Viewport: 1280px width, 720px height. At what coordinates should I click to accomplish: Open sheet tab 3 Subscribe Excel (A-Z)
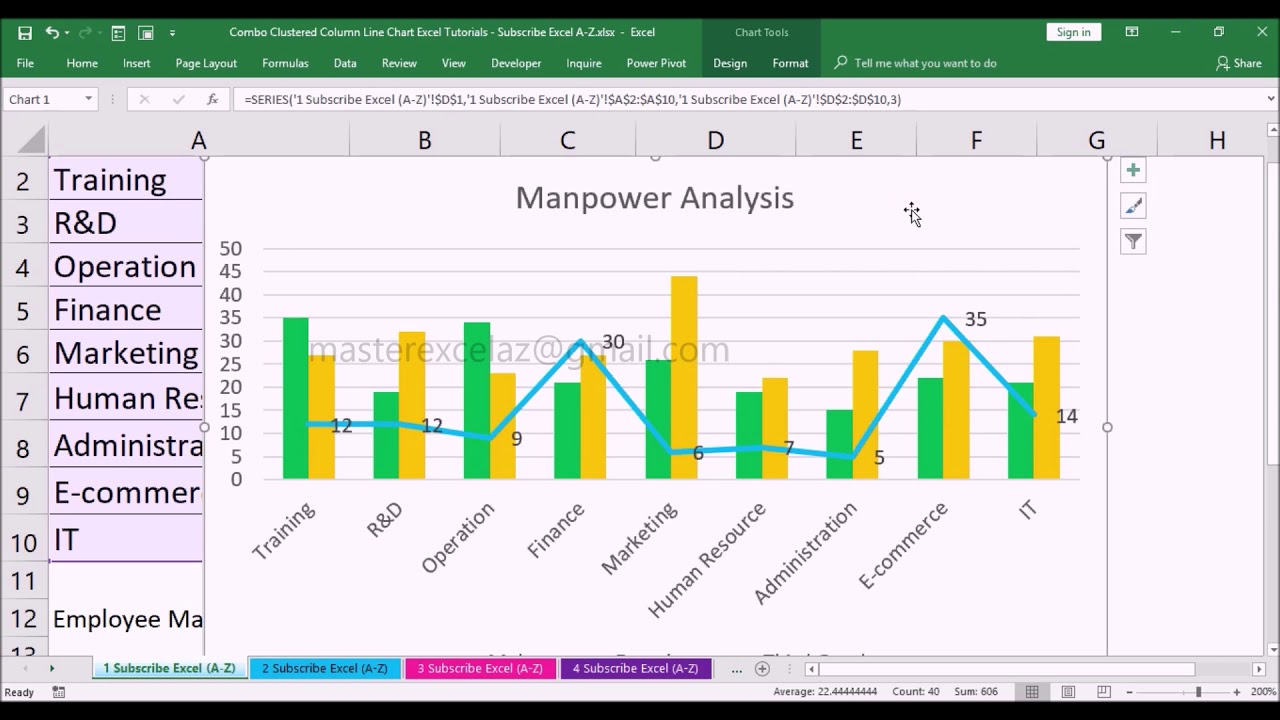pyautogui.click(x=480, y=668)
